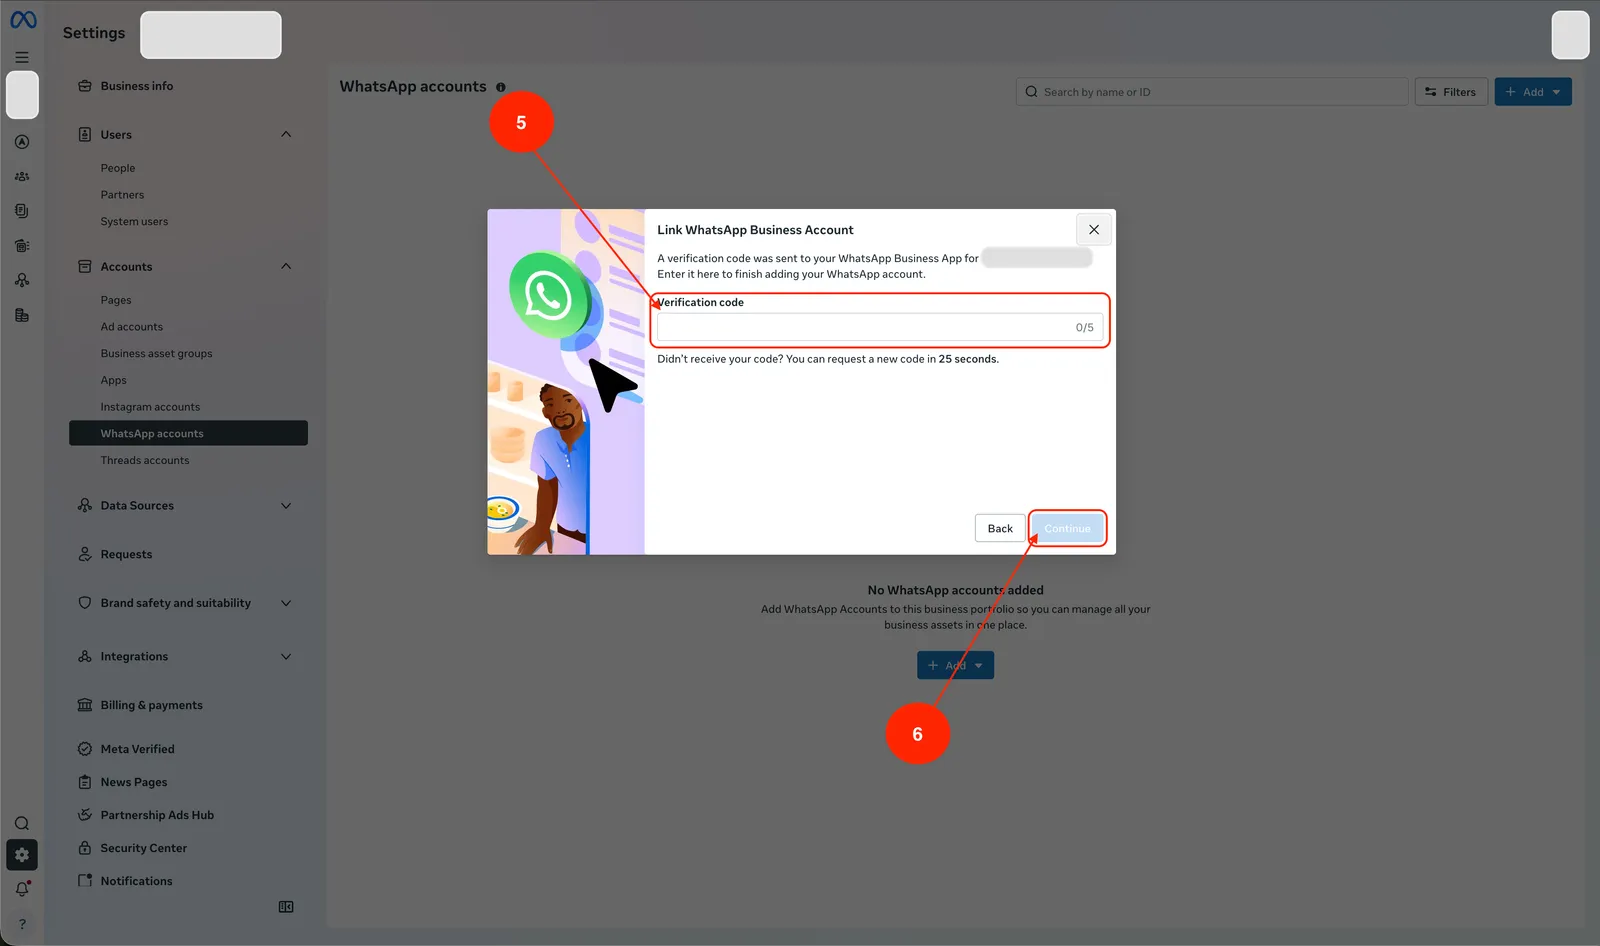This screenshot has height=946, width=1600.
Task: Click the Notifications icon in settings sidebar
Action: 85,881
